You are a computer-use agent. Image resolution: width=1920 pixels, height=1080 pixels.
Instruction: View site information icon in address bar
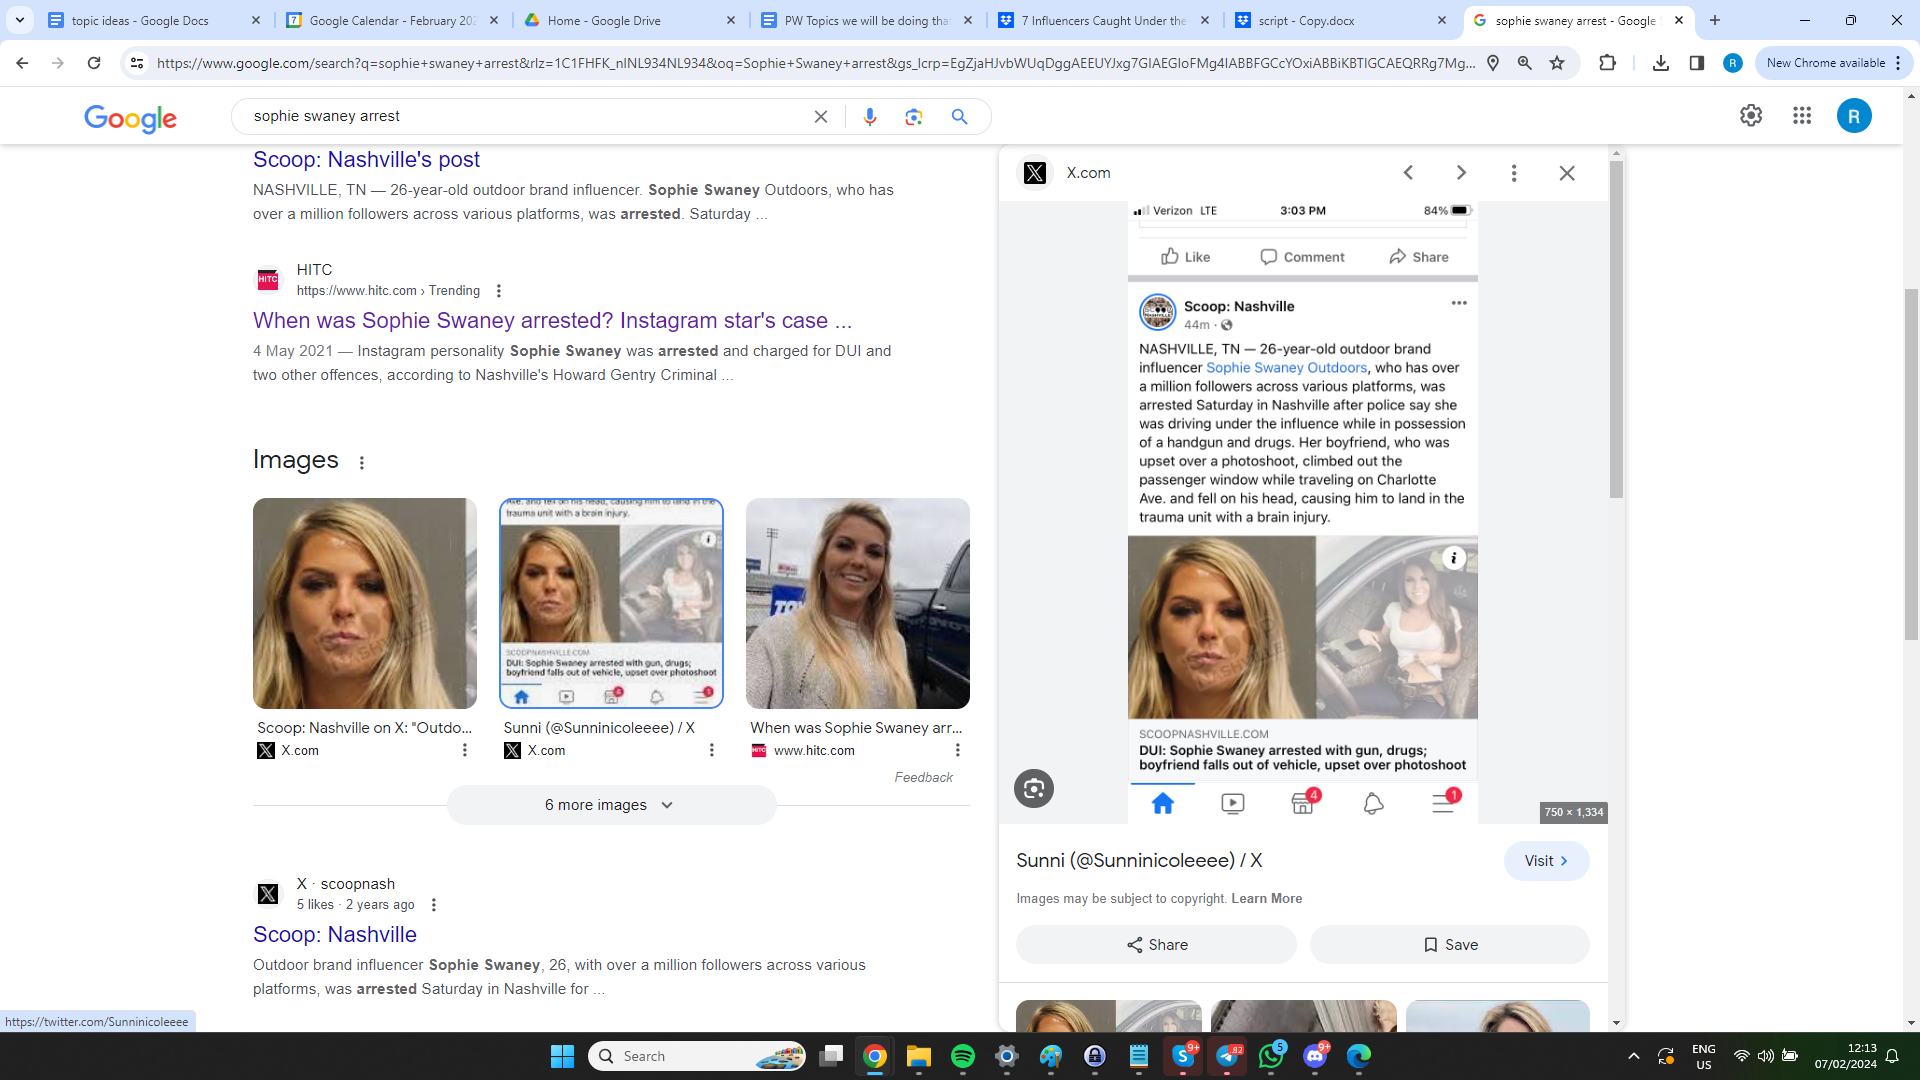click(137, 63)
